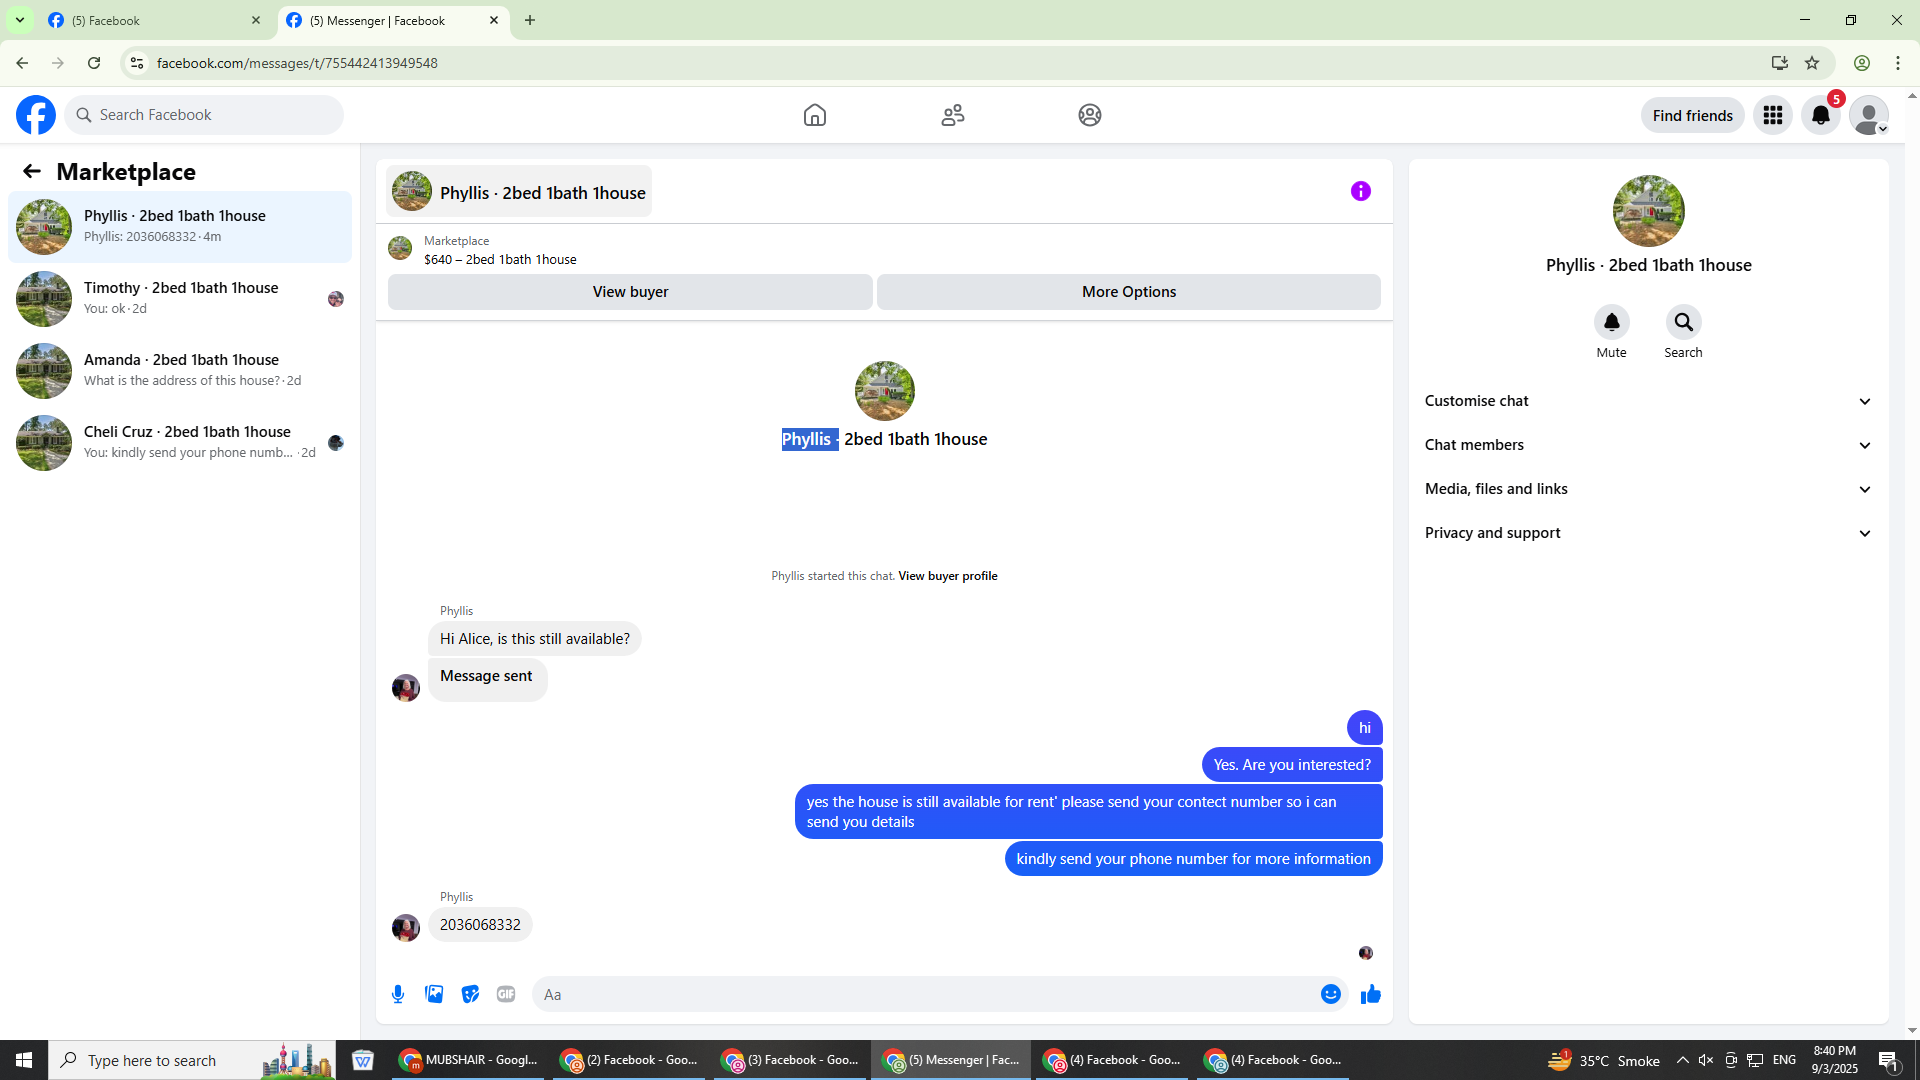Open the notifications bell icon

pos(1821,115)
